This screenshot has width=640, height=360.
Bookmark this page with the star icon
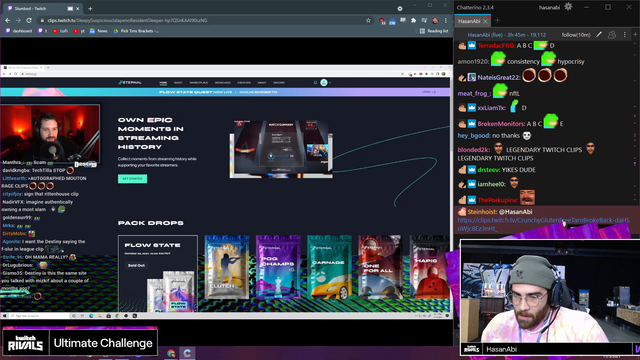(368, 20)
